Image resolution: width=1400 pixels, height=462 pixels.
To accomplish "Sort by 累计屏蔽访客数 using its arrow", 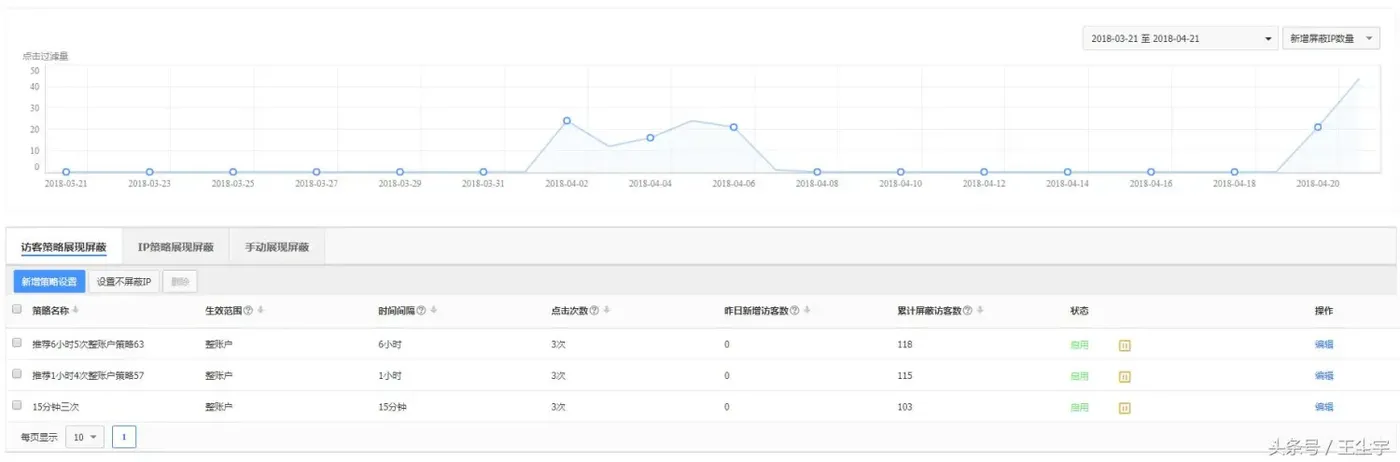I will 981,311.
